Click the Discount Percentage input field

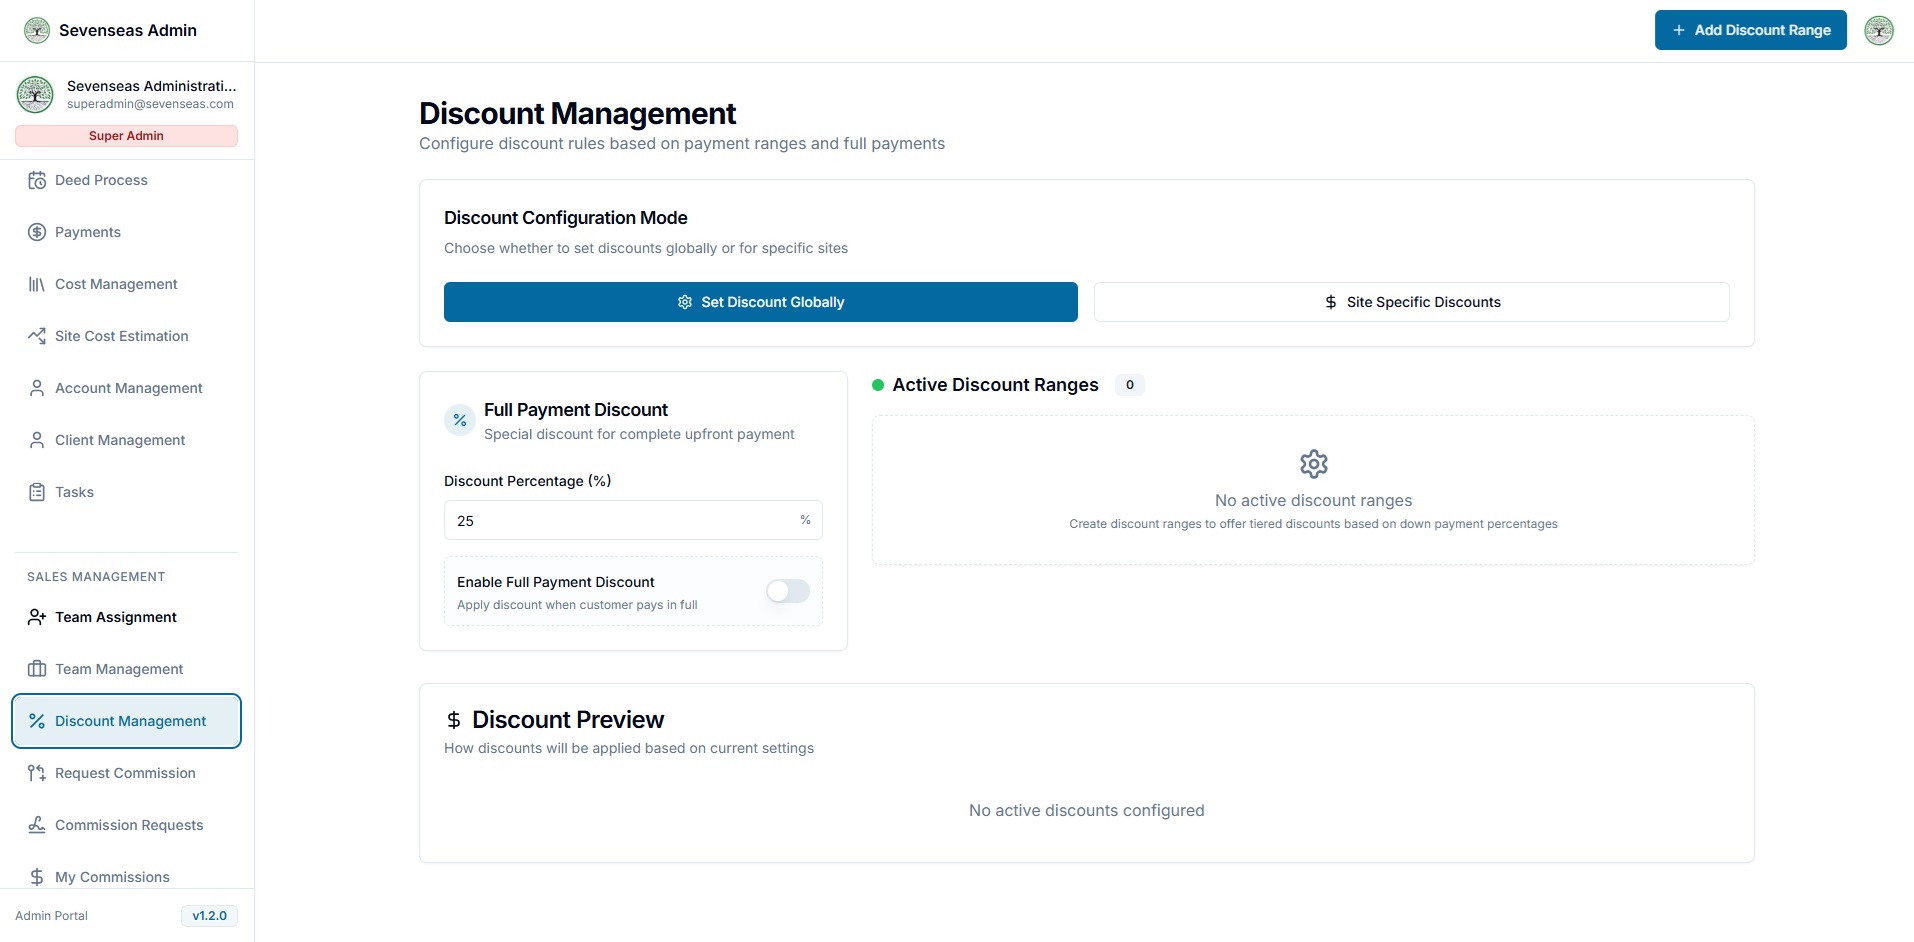(620, 520)
